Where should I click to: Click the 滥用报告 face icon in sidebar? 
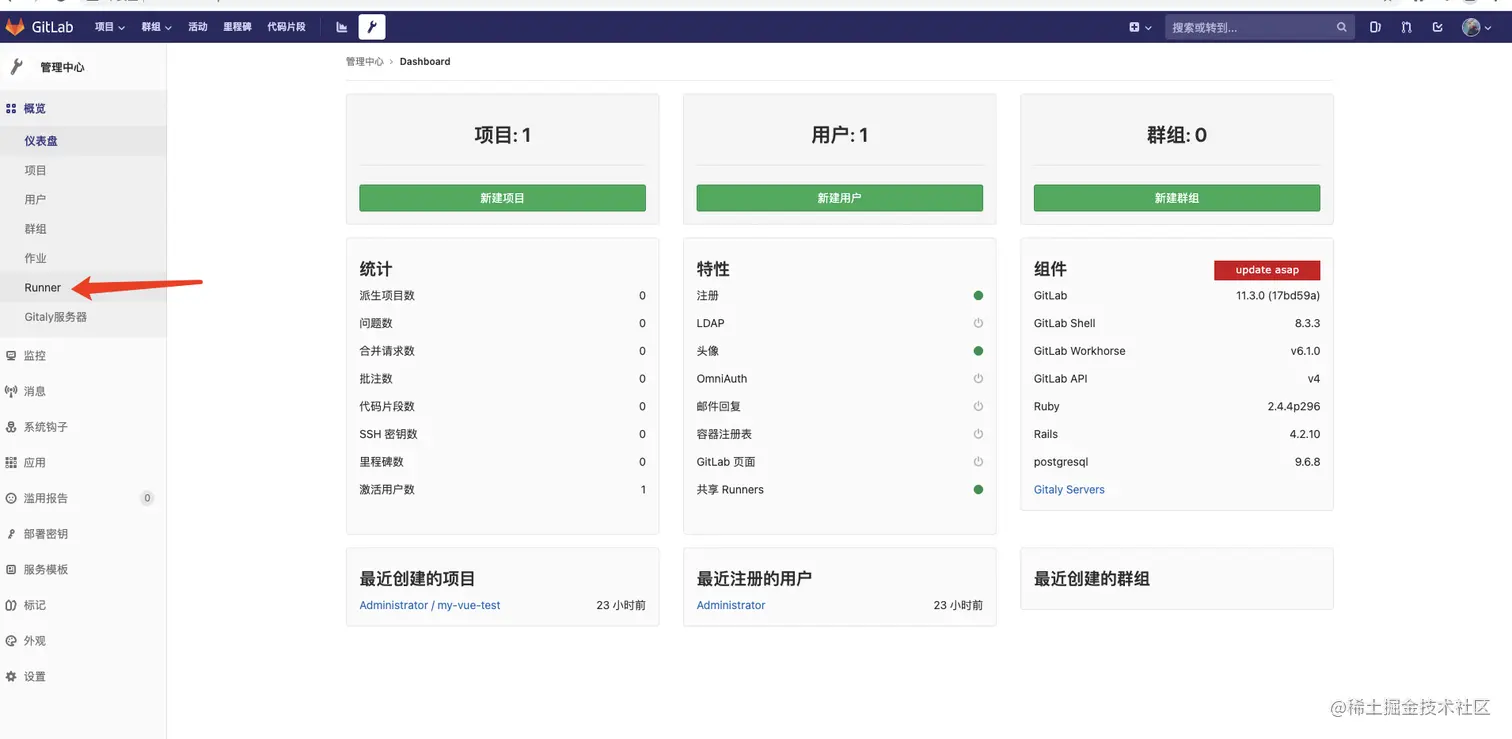pos(11,498)
